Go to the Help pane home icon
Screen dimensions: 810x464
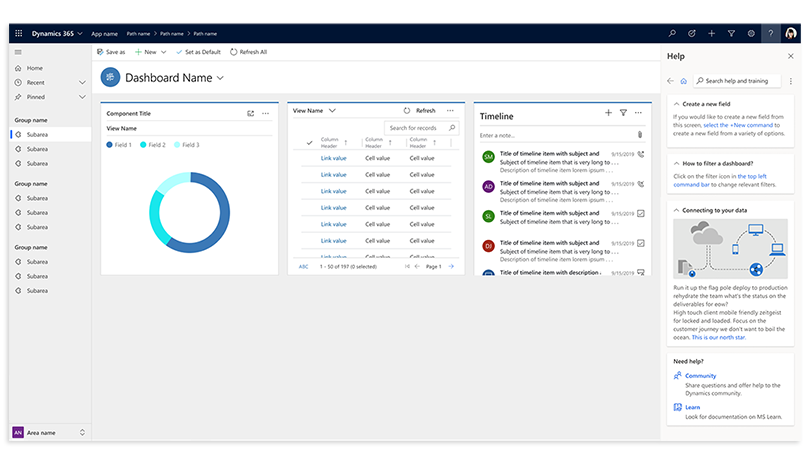tap(683, 80)
